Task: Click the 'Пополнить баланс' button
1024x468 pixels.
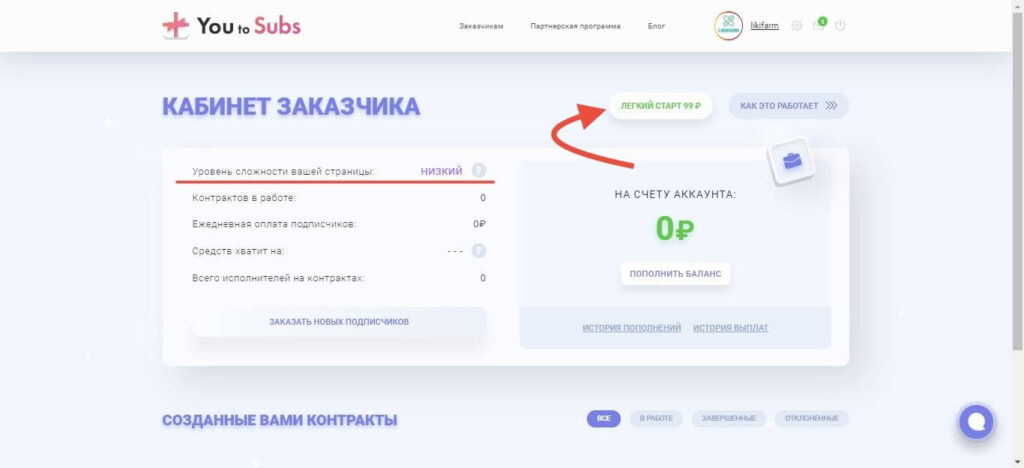Action: coord(675,274)
